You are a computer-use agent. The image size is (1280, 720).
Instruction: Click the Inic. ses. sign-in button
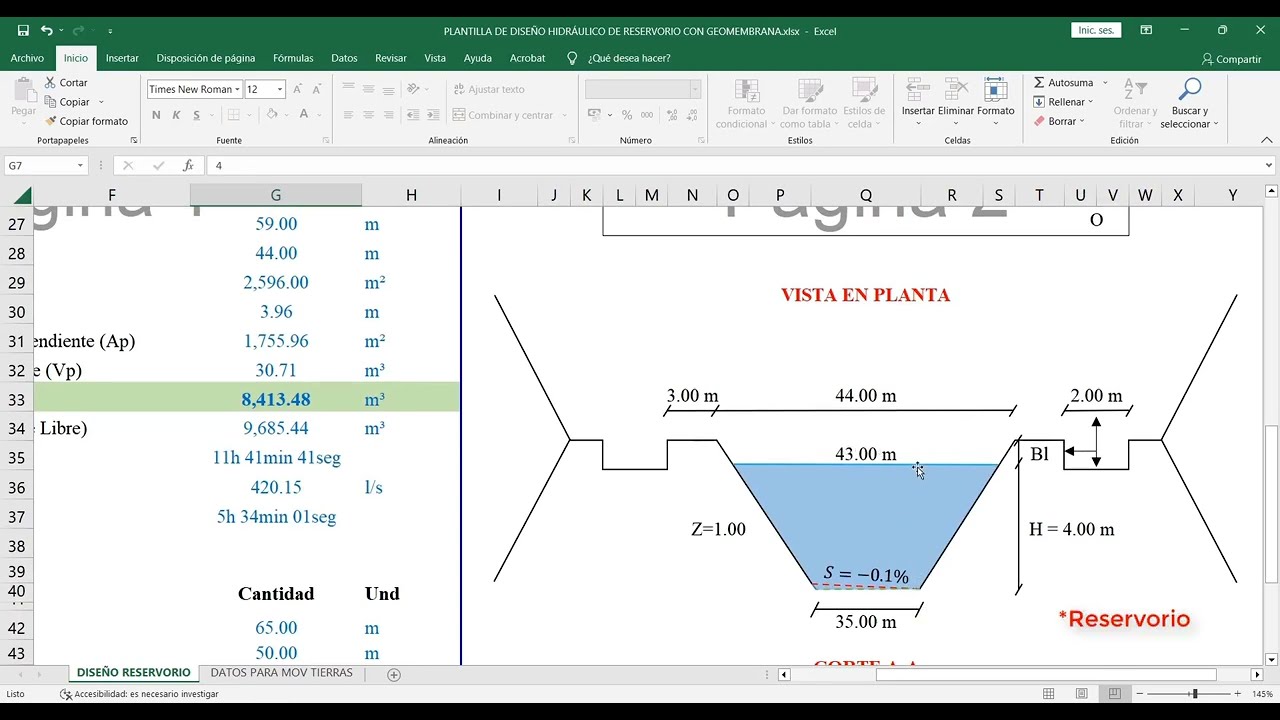(x=1096, y=31)
